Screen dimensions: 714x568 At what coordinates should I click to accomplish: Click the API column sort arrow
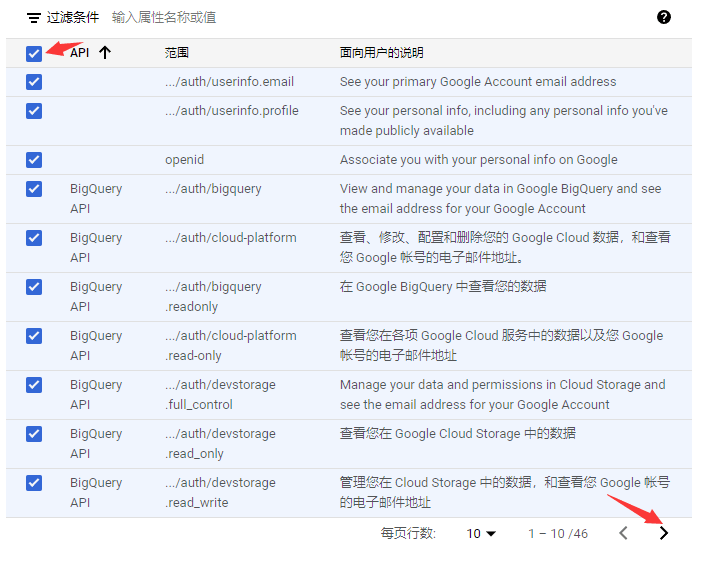pos(104,53)
